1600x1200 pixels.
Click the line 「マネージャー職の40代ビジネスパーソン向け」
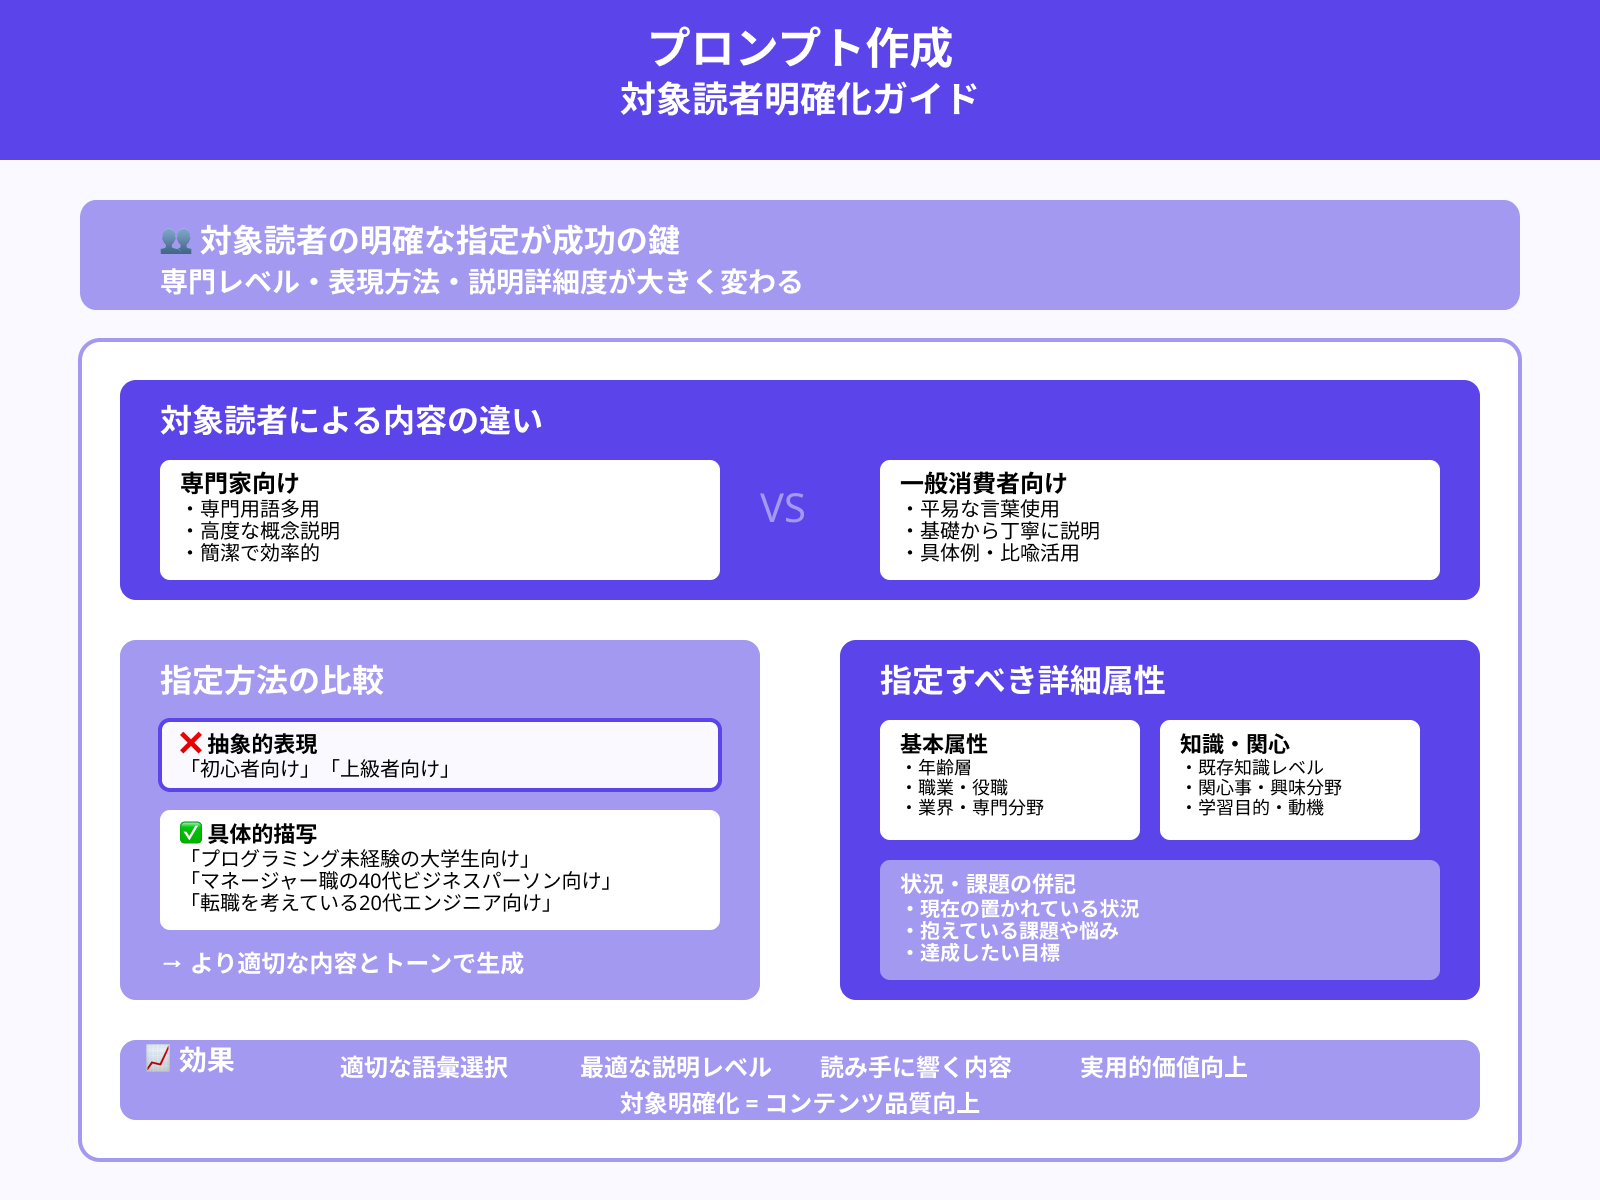pos(400,881)
